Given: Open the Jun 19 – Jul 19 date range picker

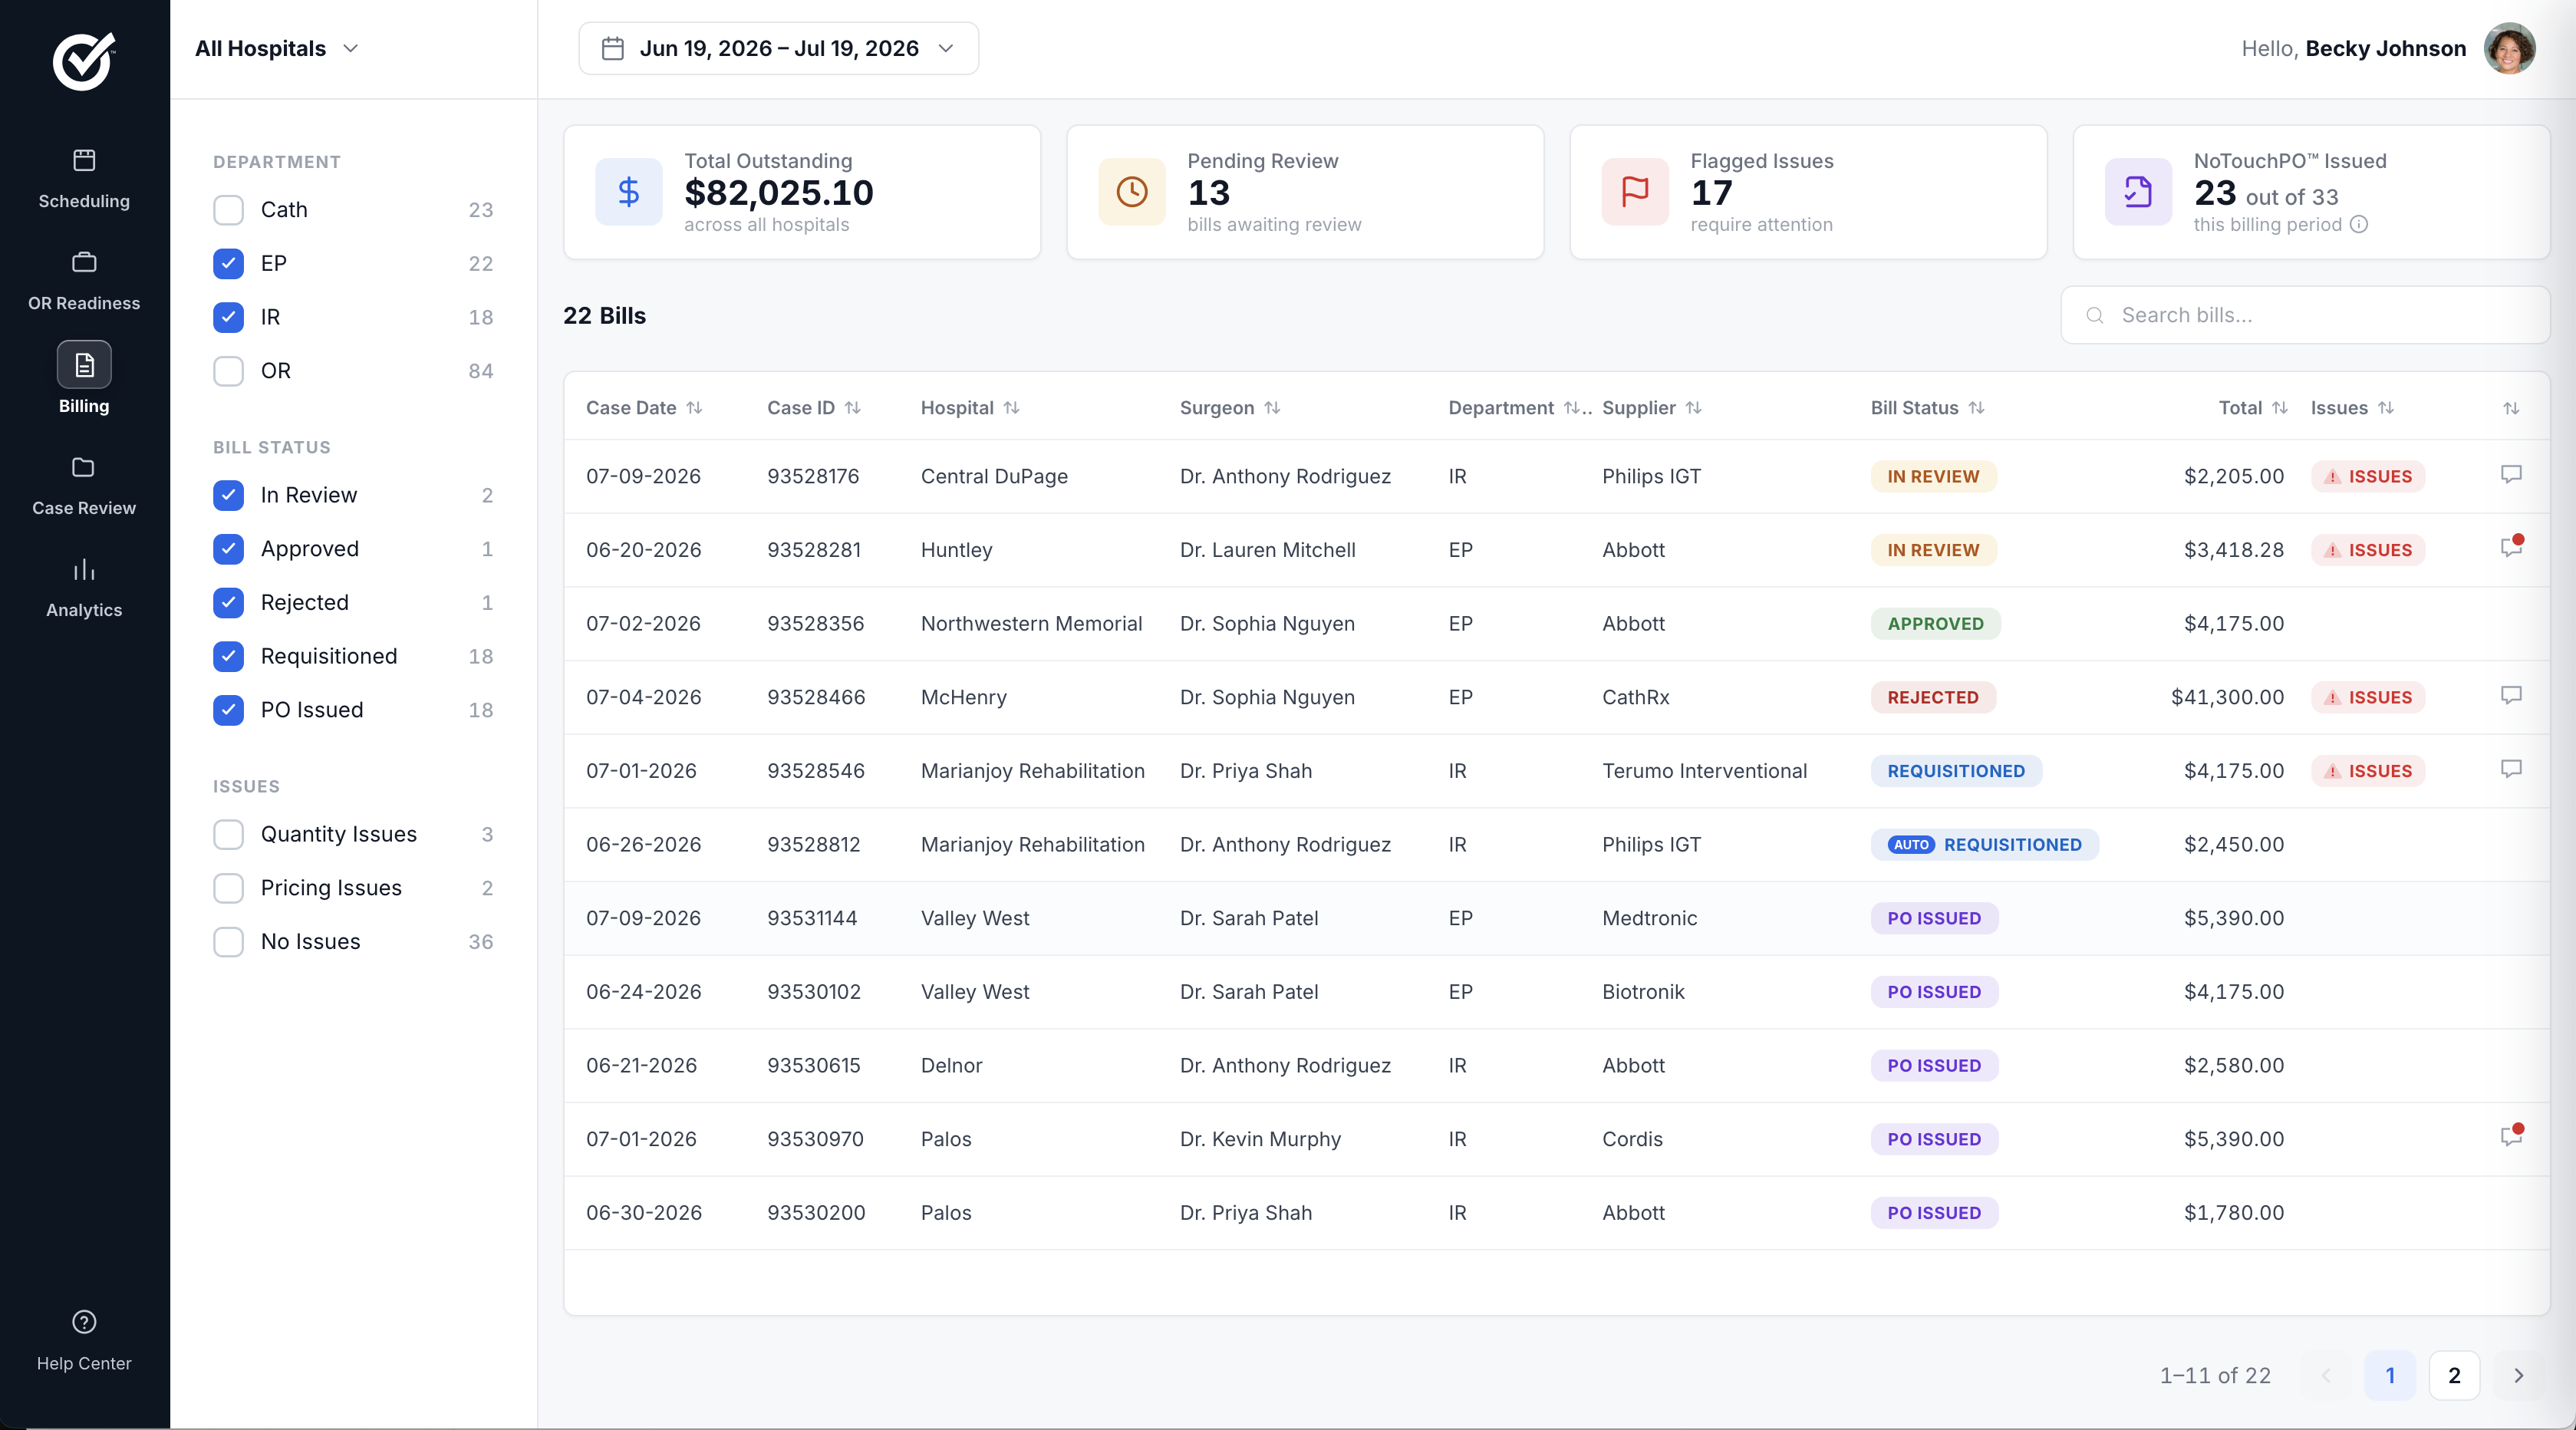Looking at the screenshot, I should click(778, 48).
